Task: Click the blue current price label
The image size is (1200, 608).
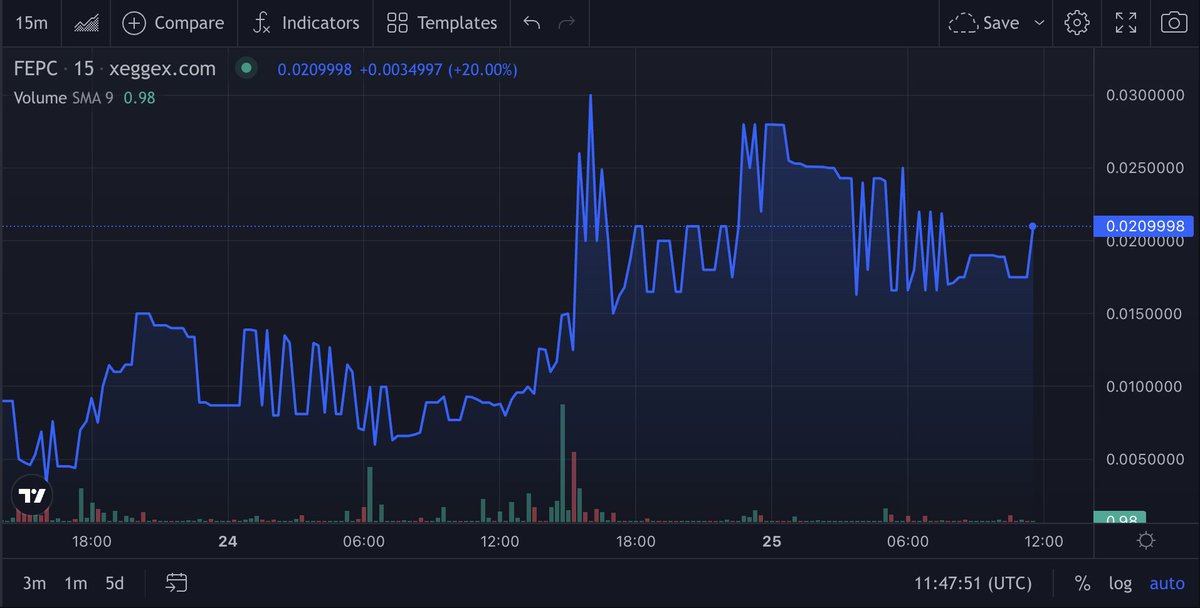Action: point(1144,226)
